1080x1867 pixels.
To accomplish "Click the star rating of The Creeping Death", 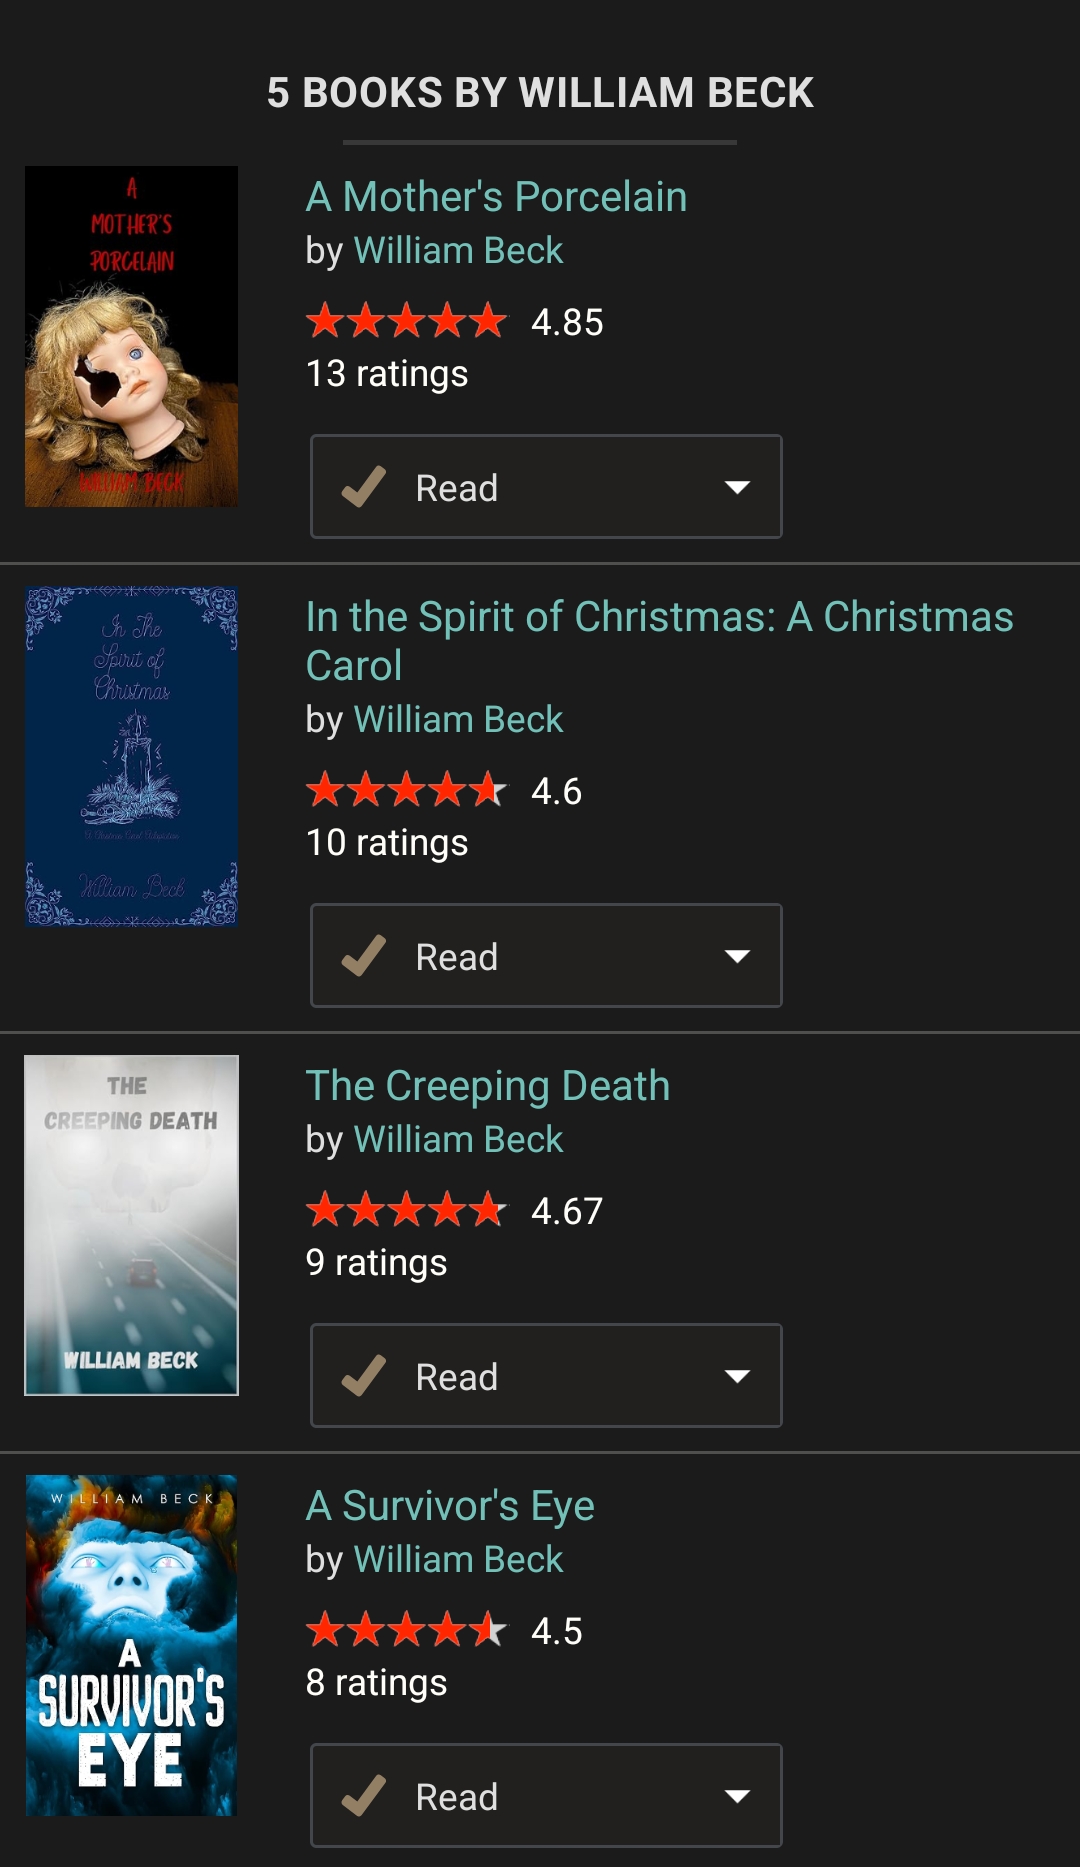I will (406, 1210).
